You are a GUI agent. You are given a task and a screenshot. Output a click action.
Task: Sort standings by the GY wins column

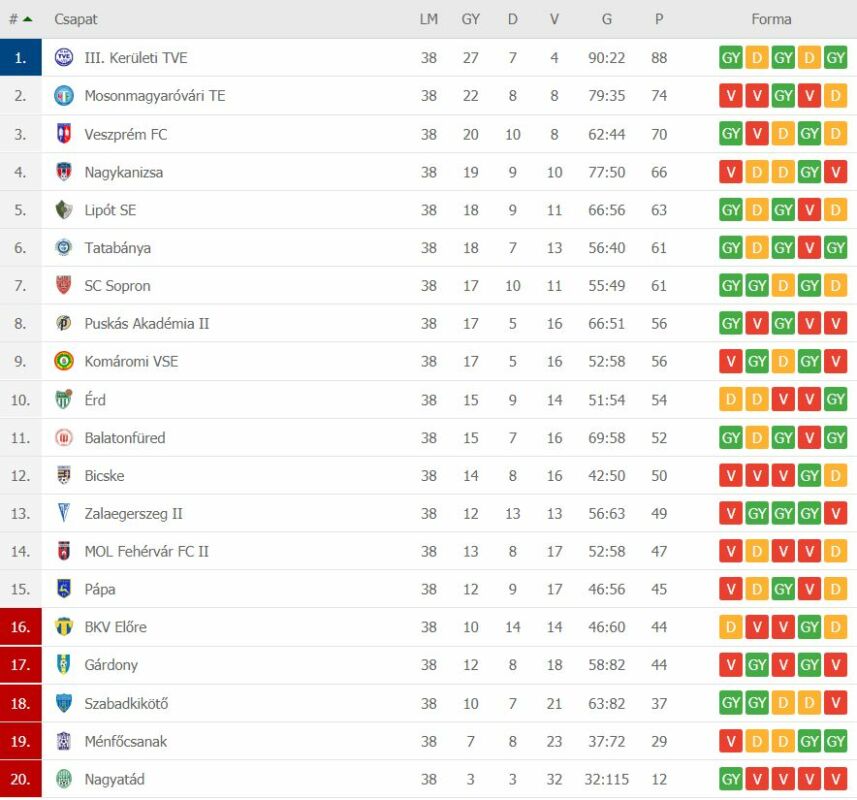471,19
